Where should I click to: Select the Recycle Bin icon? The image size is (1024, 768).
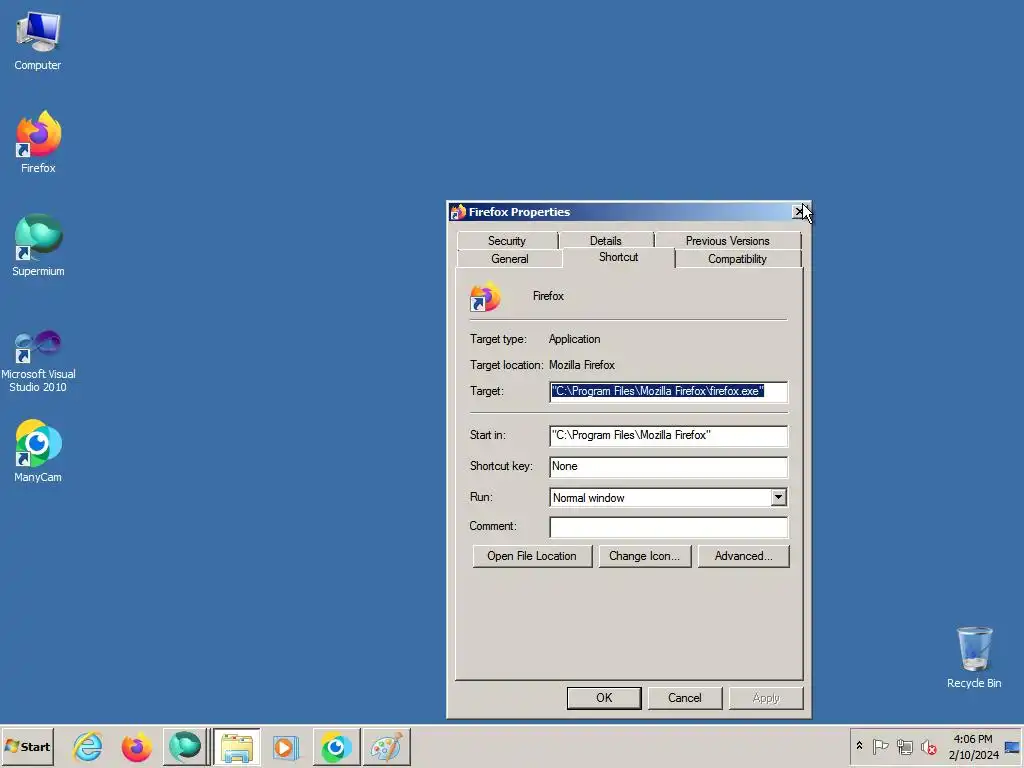(974, 658)
